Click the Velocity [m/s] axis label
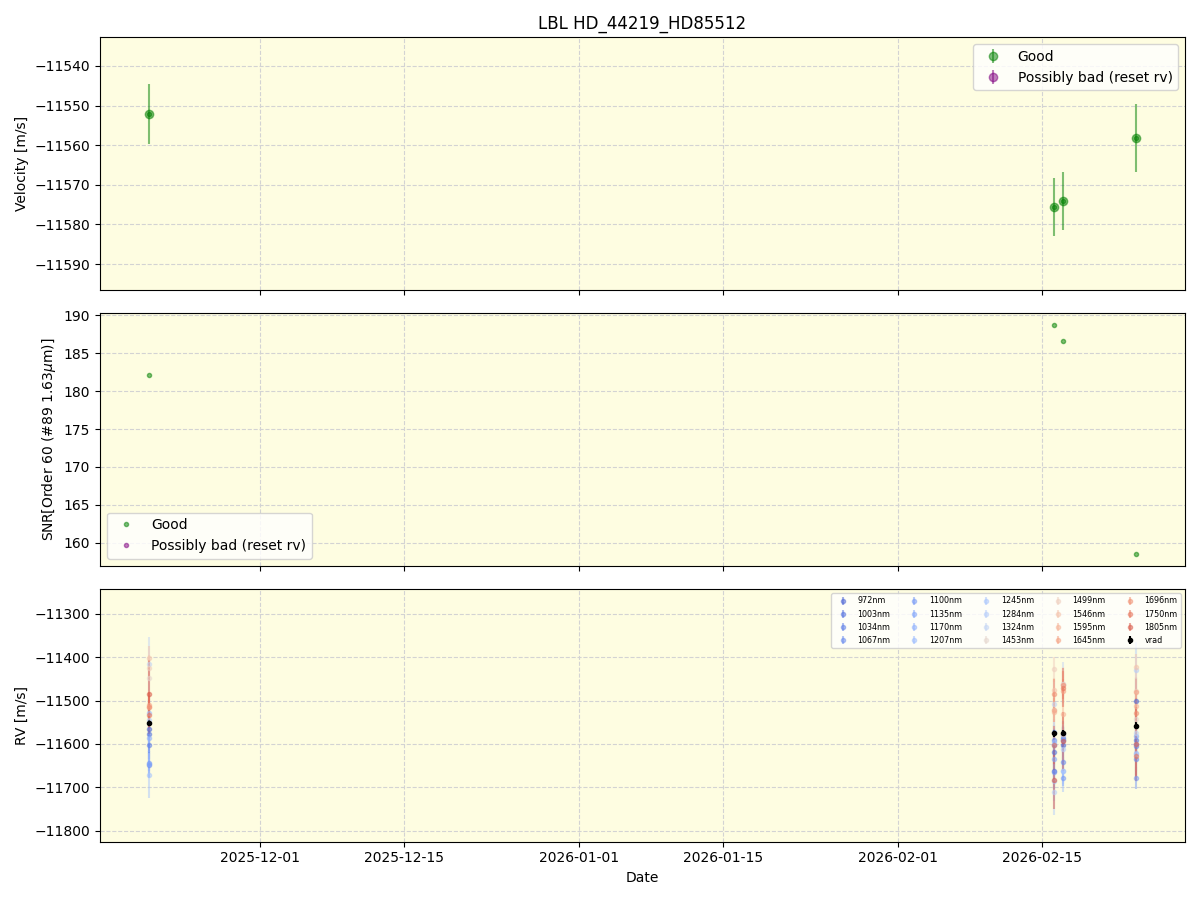1200x900 pixels. [x=21, y=164]
